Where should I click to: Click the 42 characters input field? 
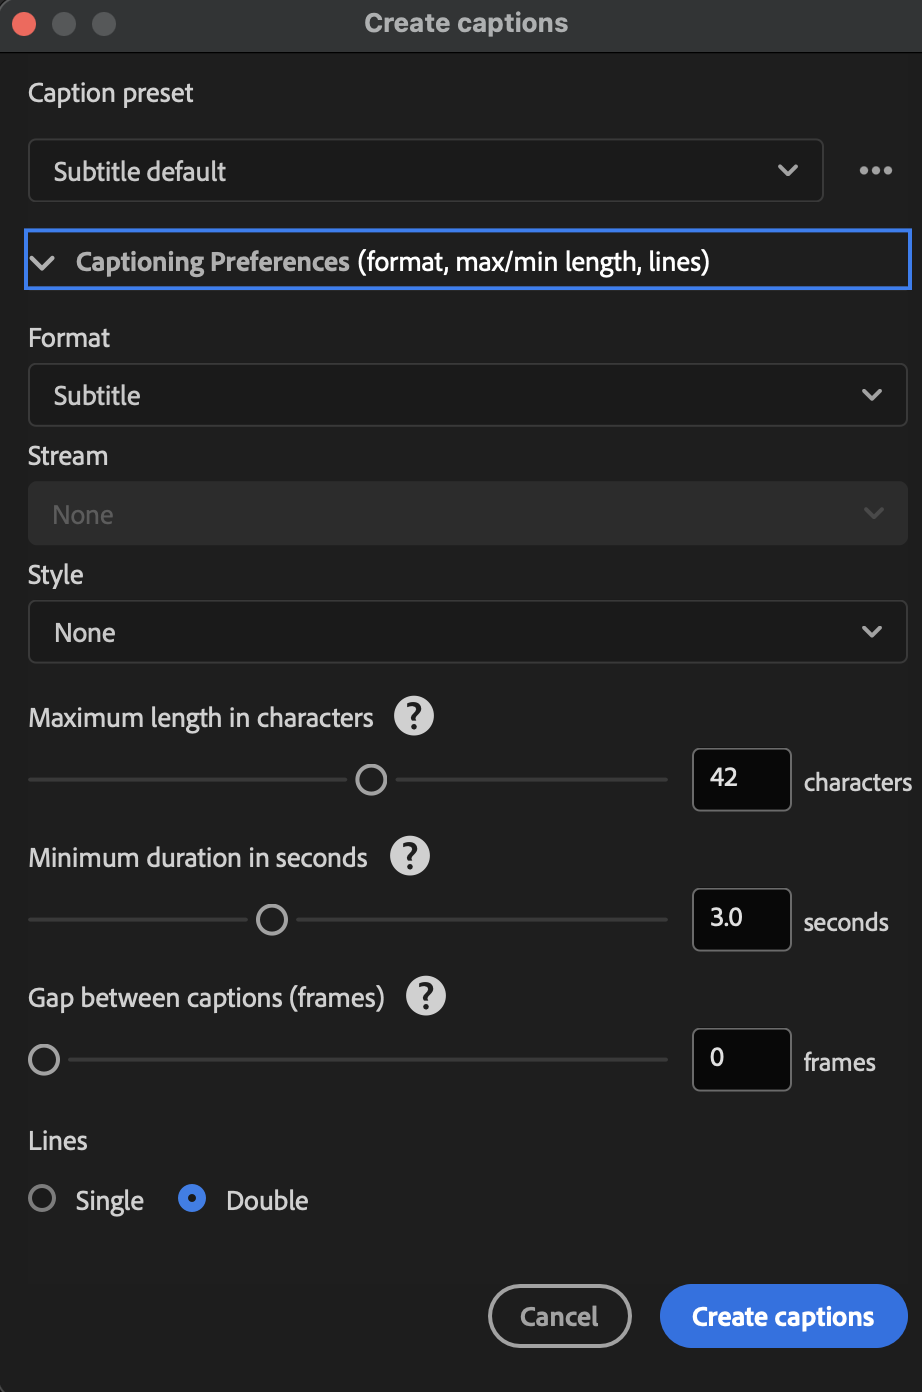pyautogui.click(x=741, y=779)
